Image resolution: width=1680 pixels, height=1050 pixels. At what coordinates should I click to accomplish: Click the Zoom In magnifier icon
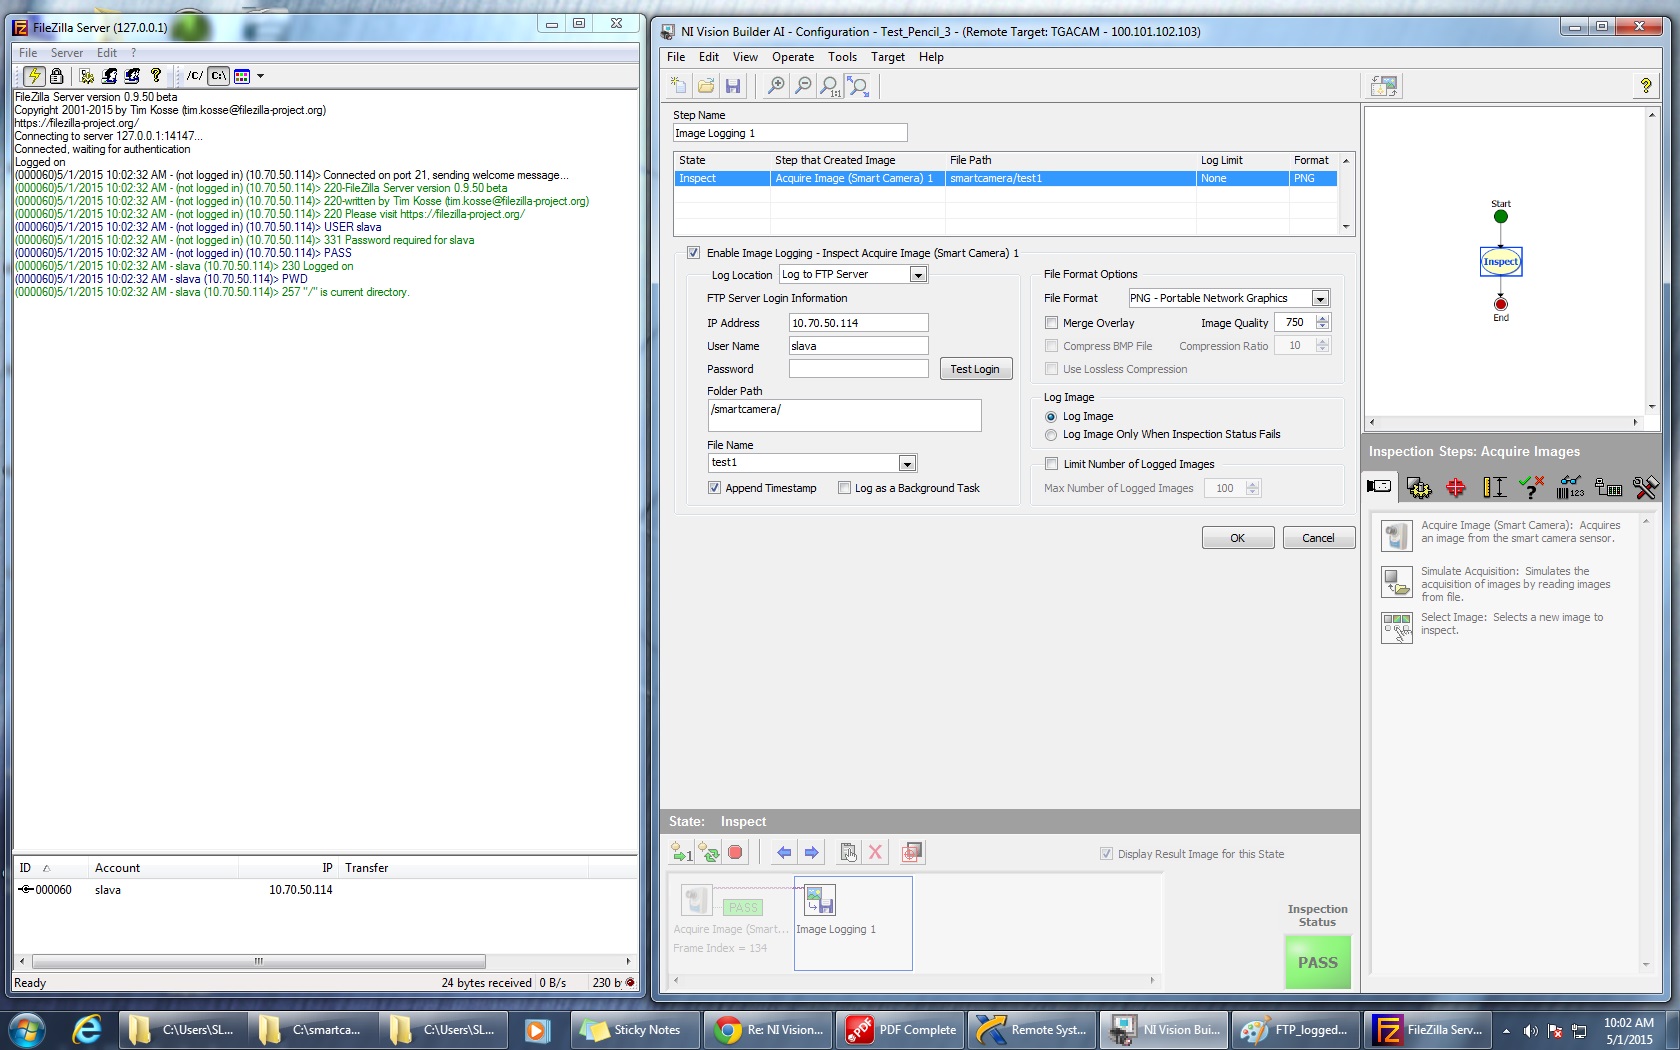(776, 86)
